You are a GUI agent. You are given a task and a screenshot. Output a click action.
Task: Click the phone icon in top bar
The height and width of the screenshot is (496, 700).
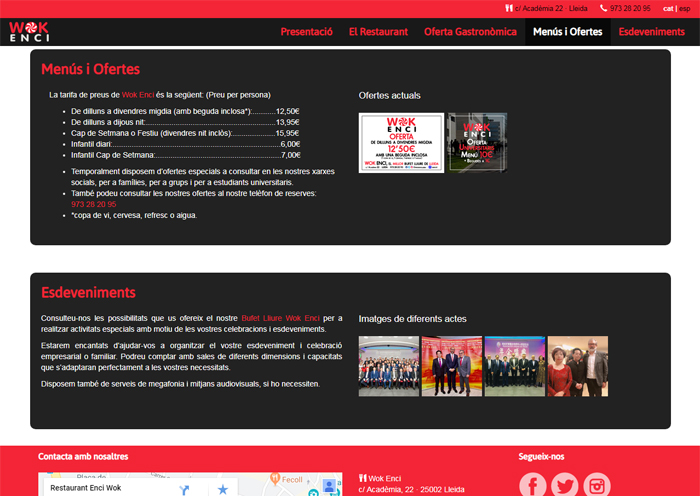pyautogui.click(x=604, y=8)
